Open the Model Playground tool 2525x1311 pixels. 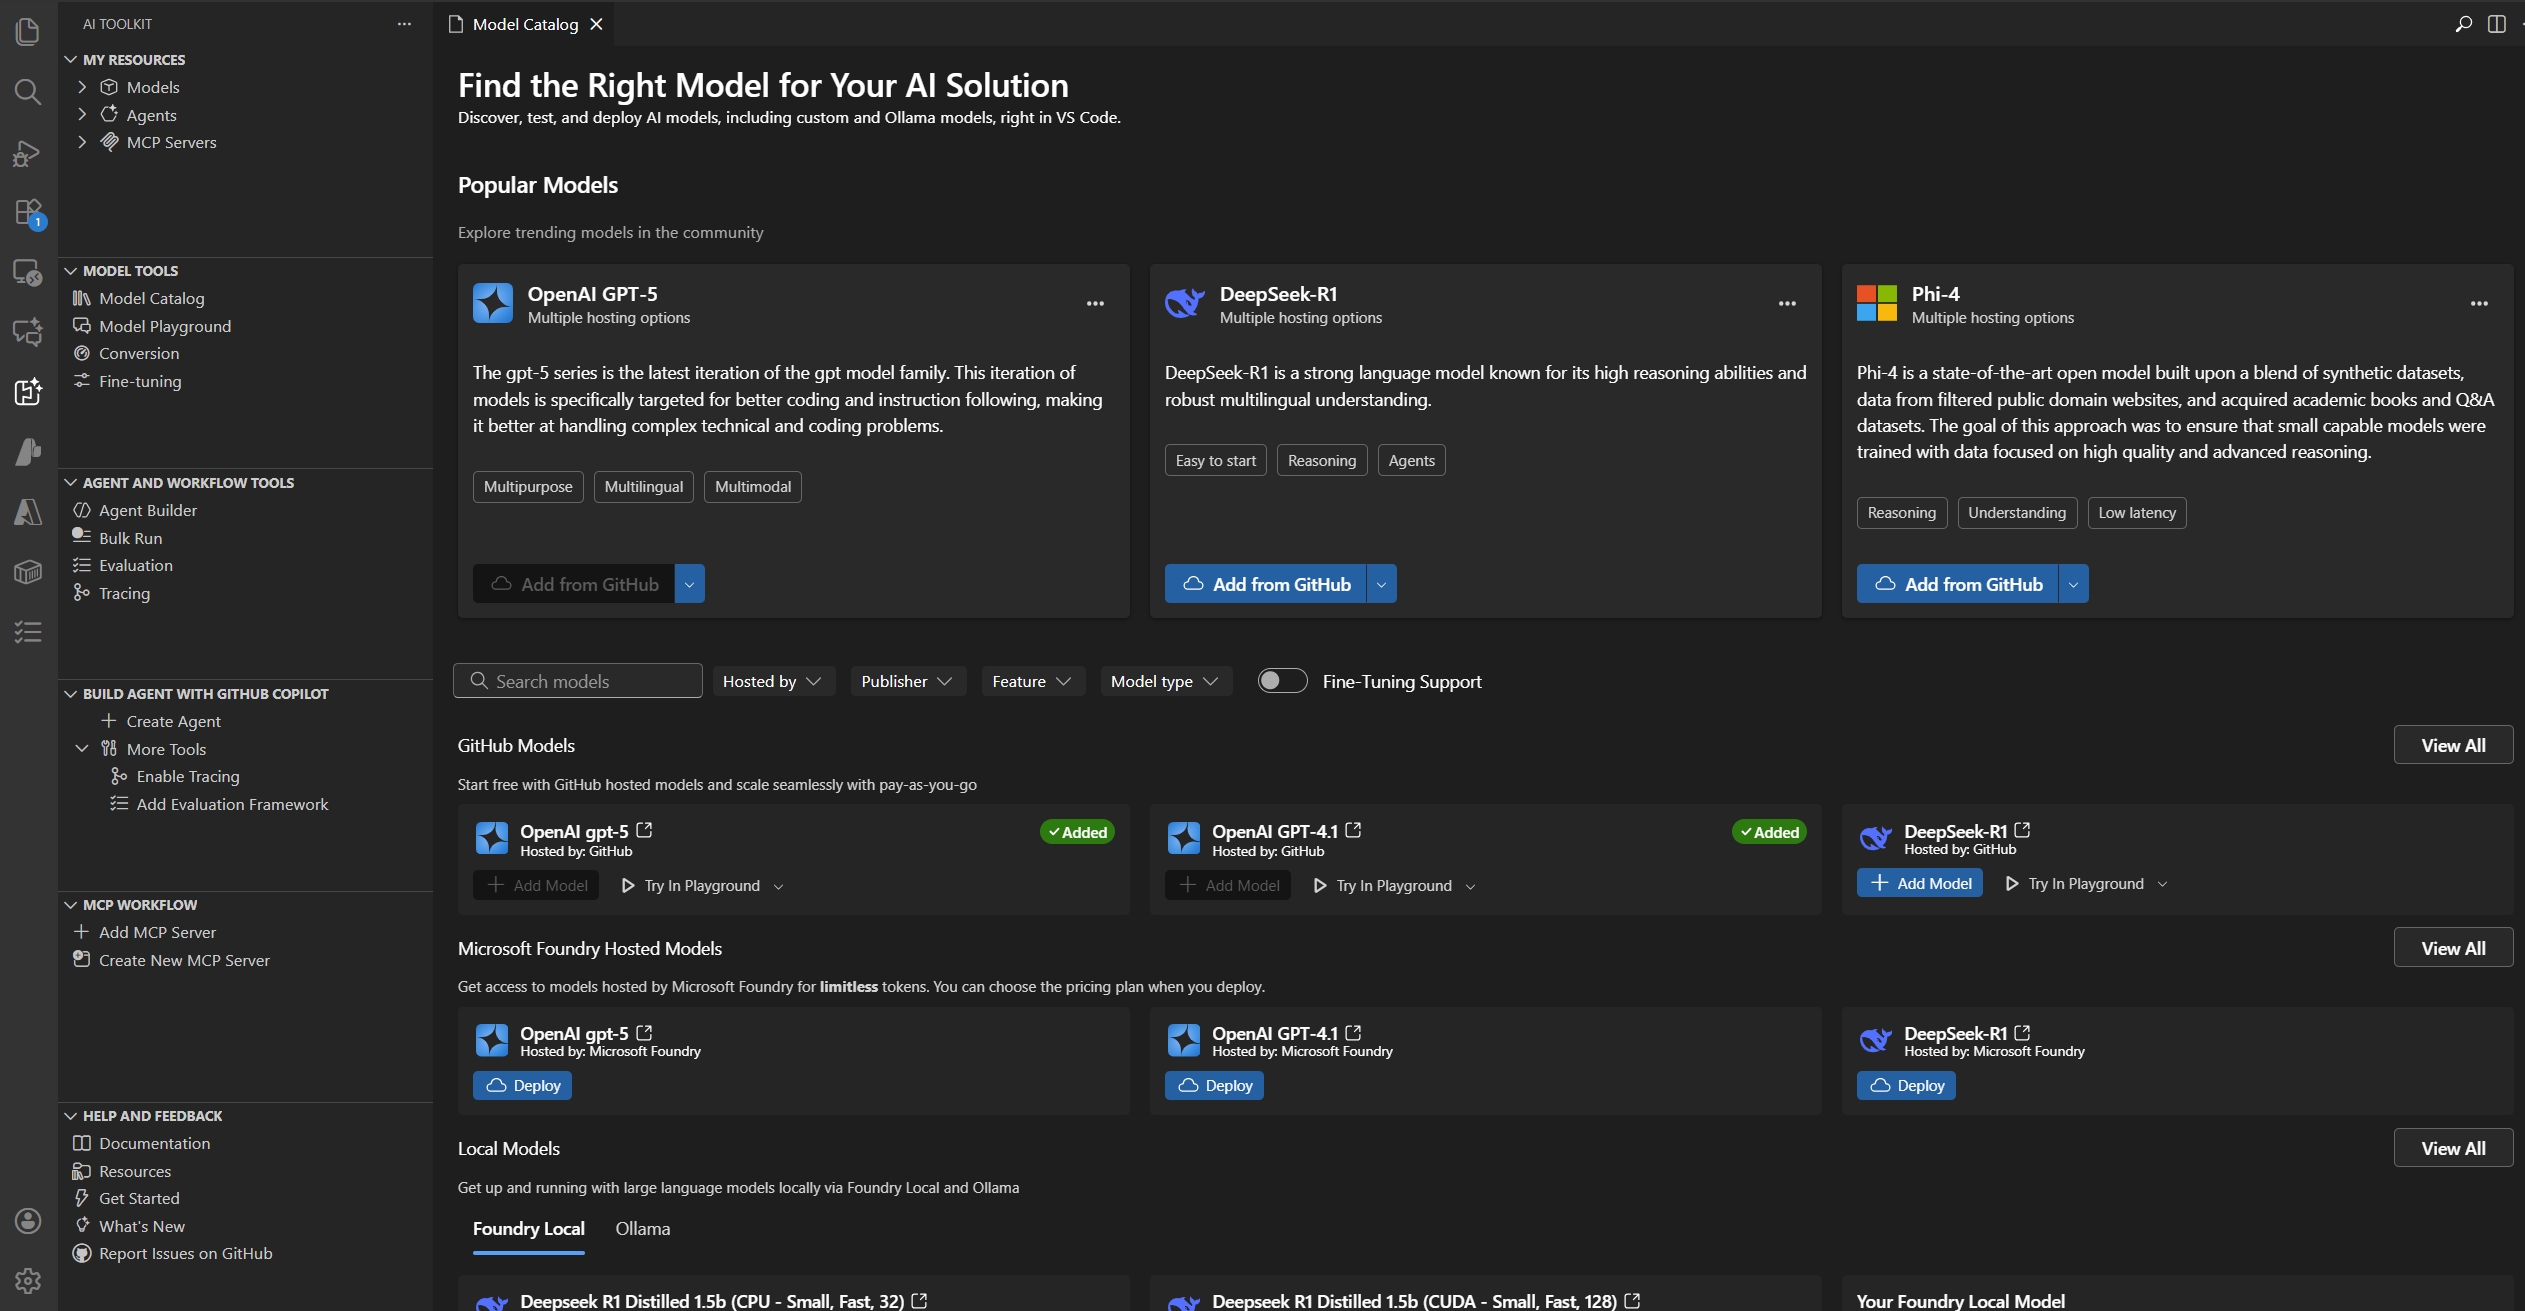click(164, 326)
